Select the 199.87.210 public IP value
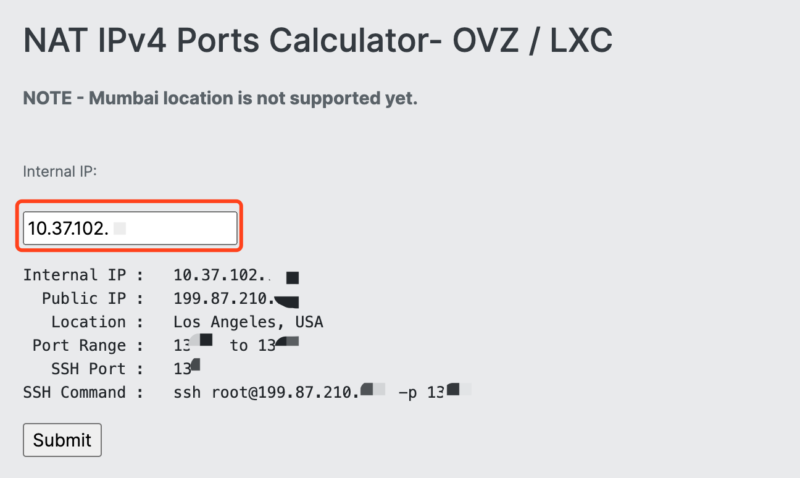Screen dimensions: 800x478 coord(221,298)
